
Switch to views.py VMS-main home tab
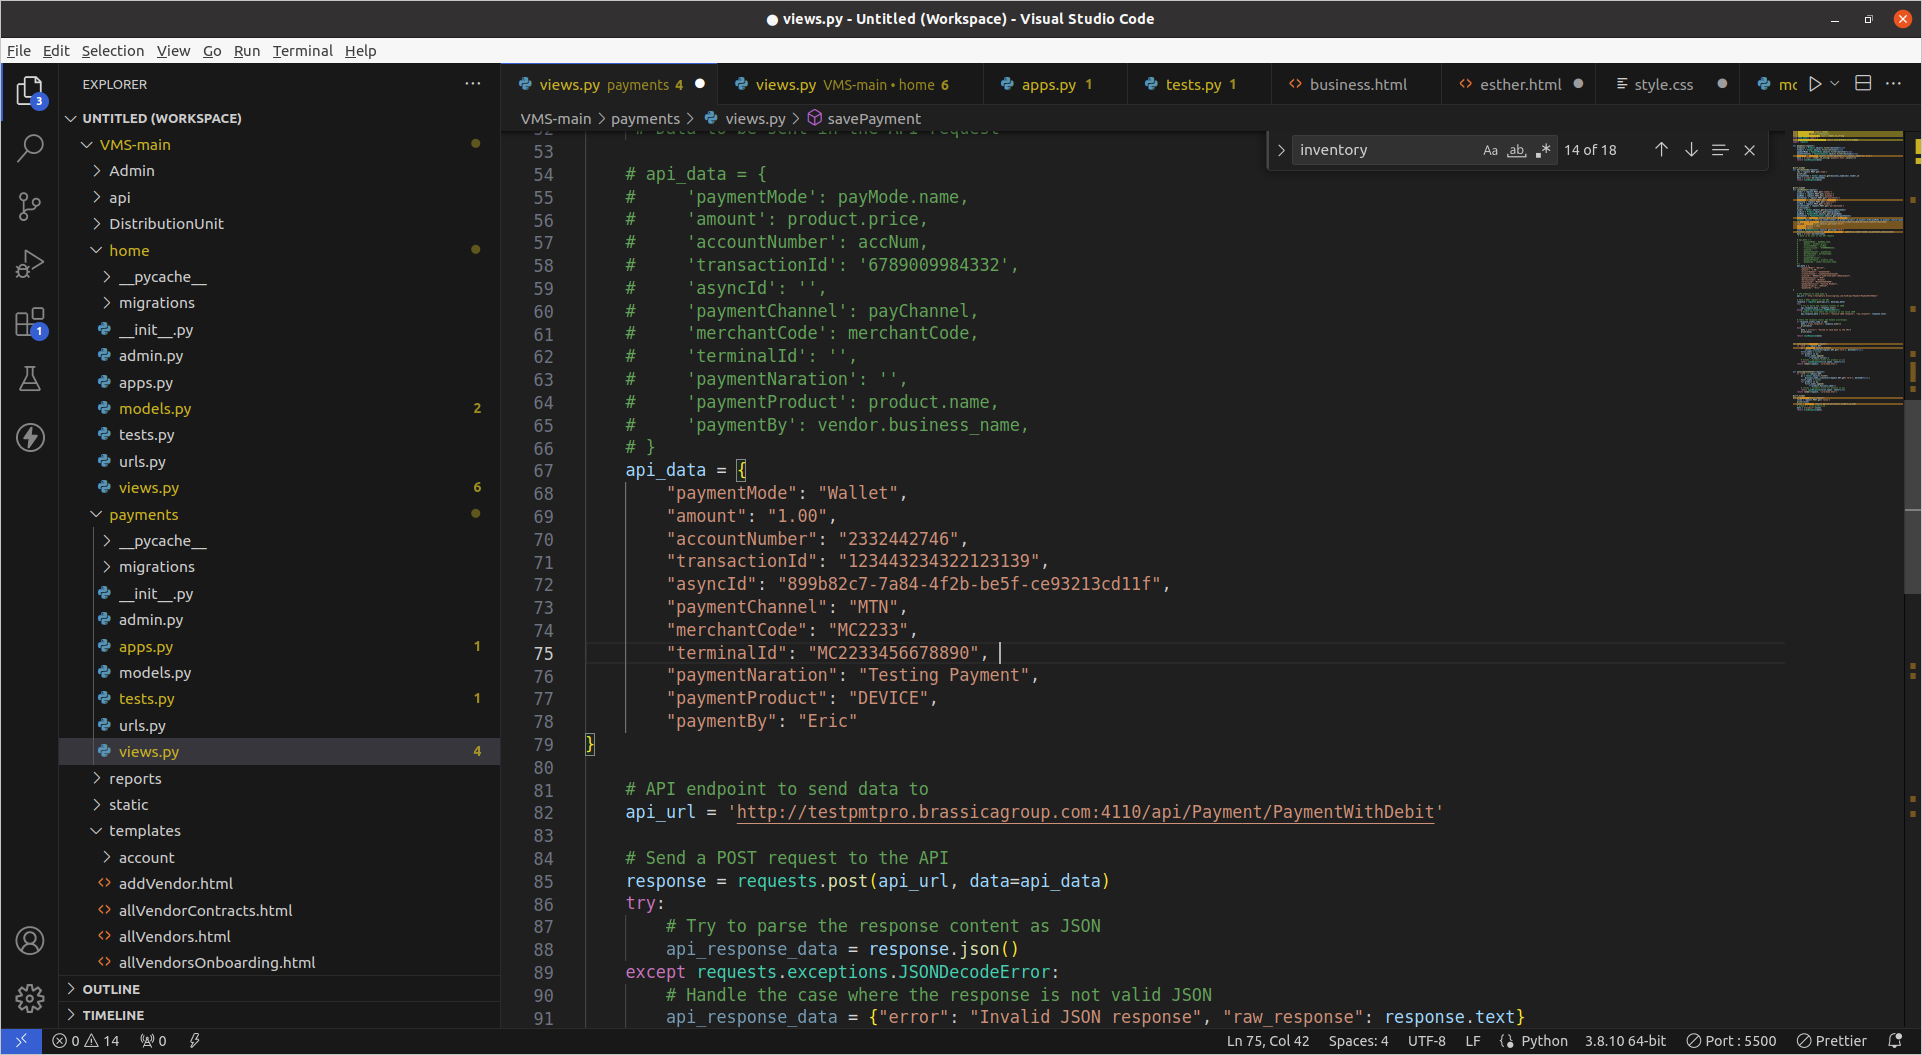850,85
